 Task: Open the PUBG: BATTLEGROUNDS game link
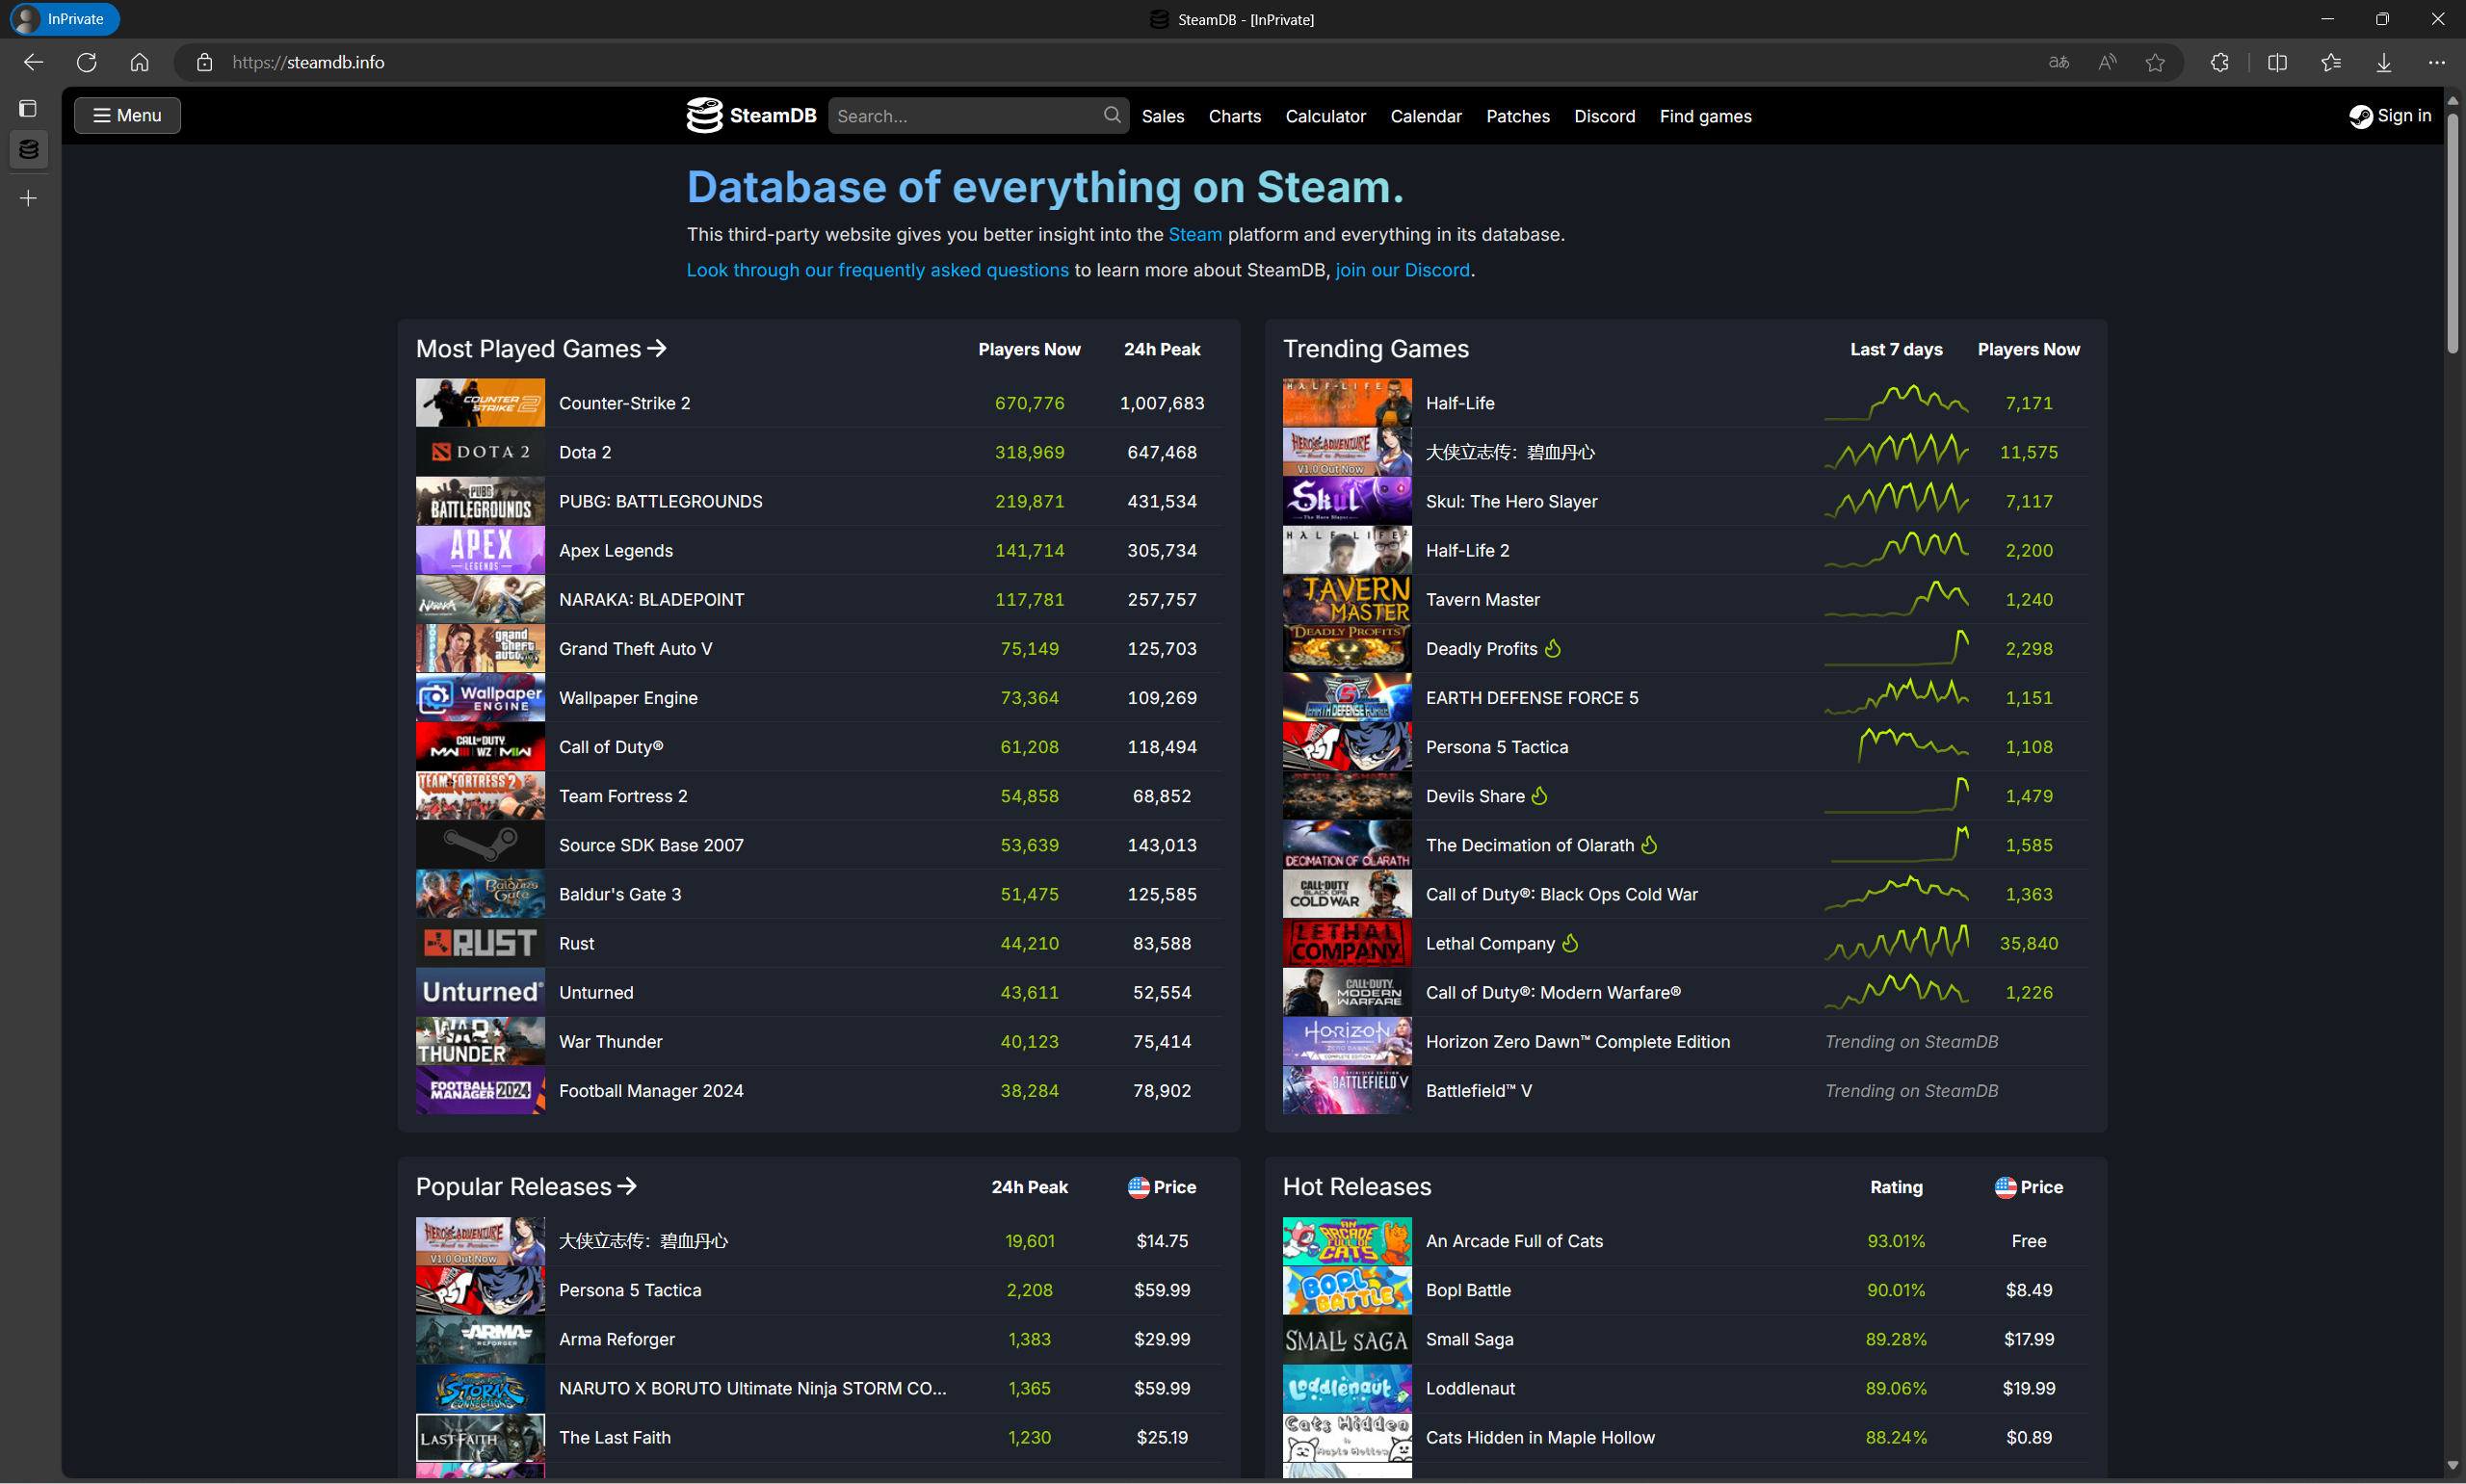(660, 501)
